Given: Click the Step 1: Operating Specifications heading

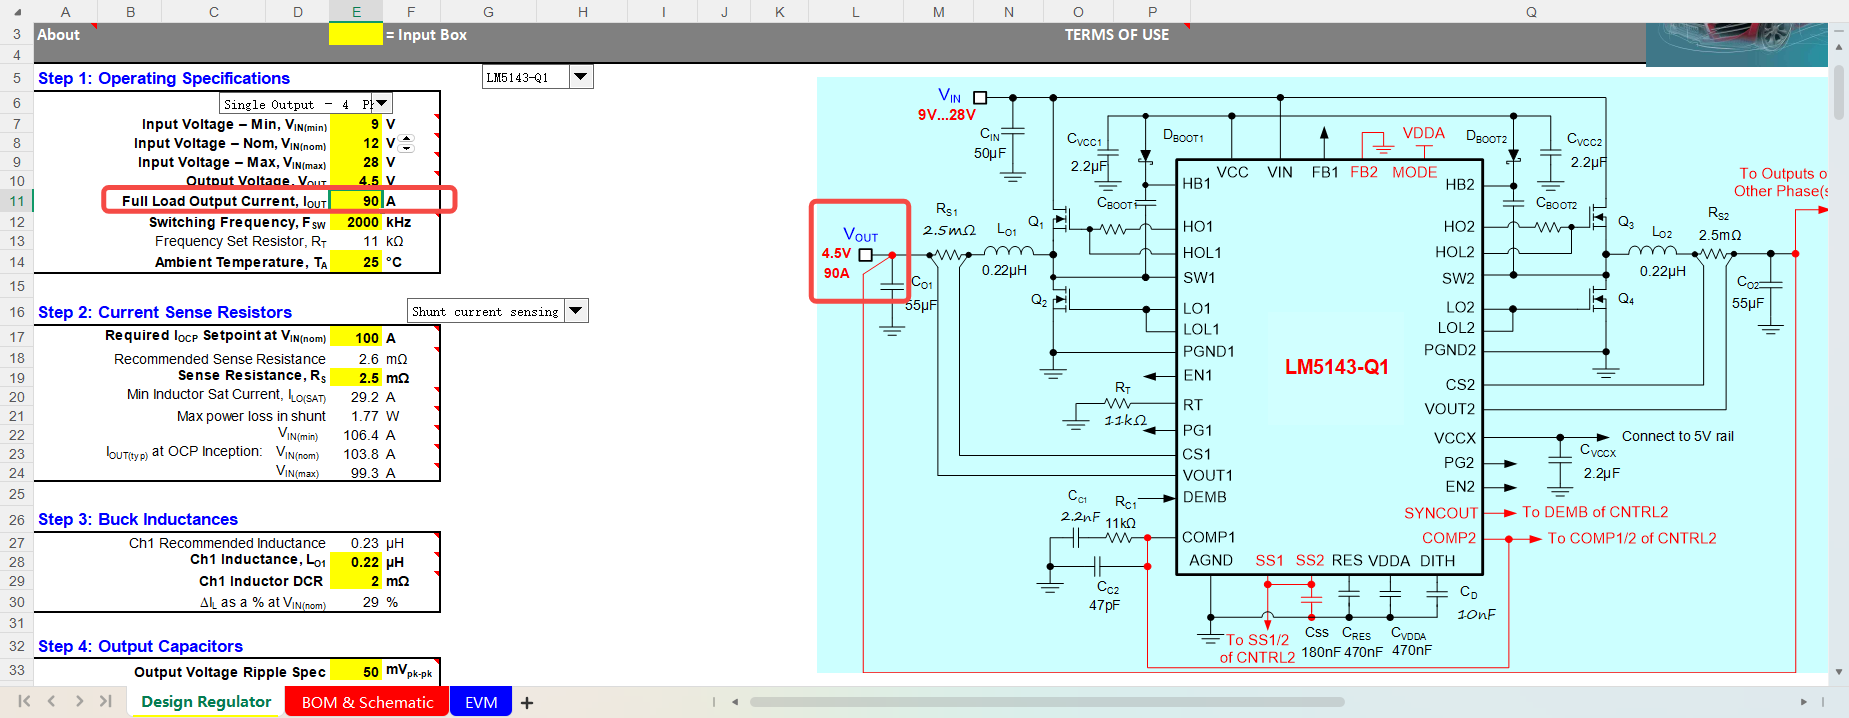Looking at the screenshot, I should pos(164,78).
